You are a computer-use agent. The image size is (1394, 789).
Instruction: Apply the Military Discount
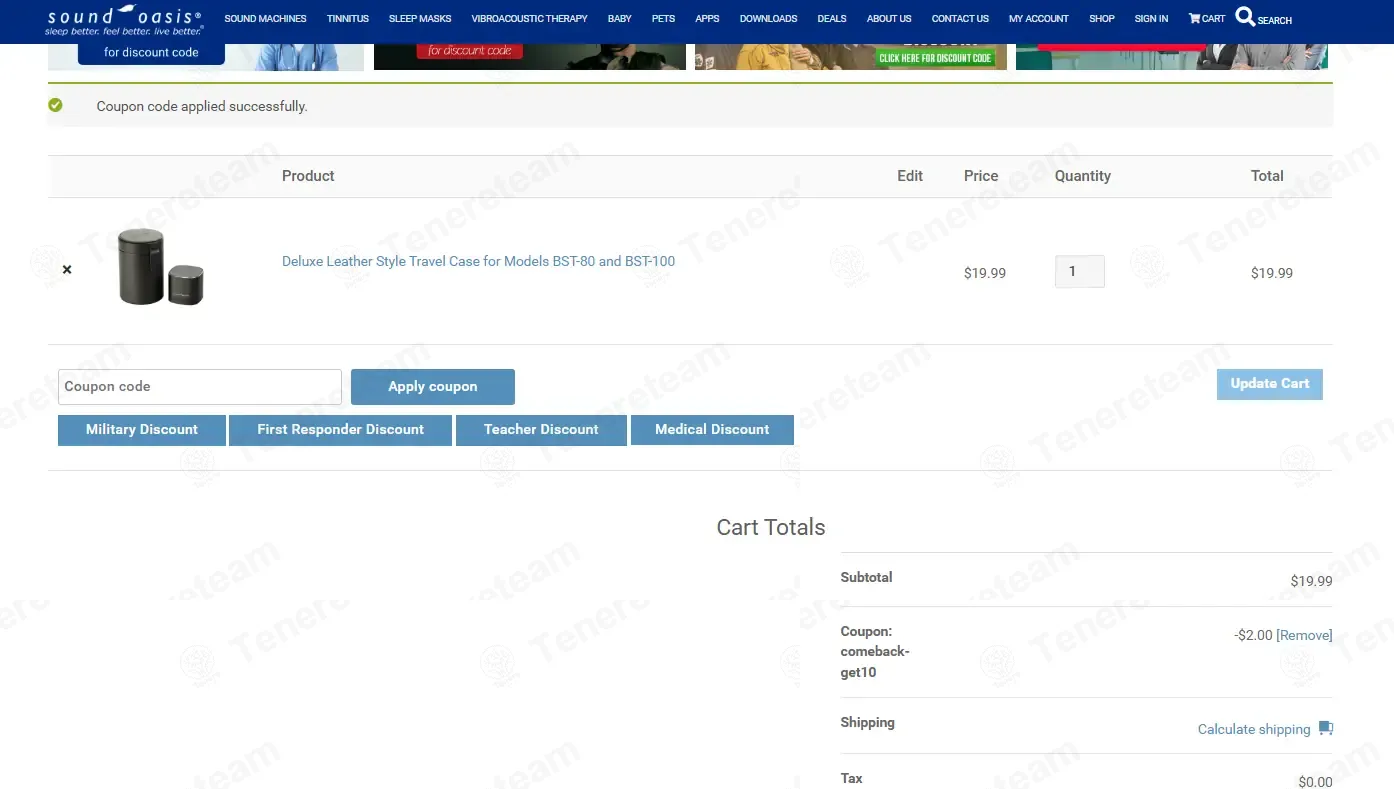click(x=142, y=430)
